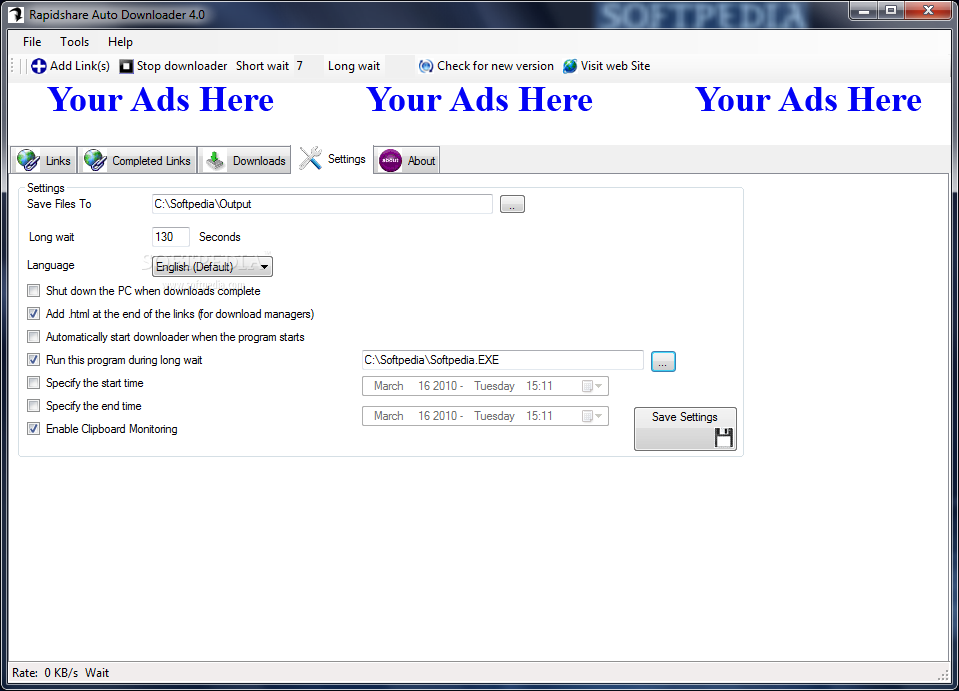Switch to the Links tab

point(44,160)
